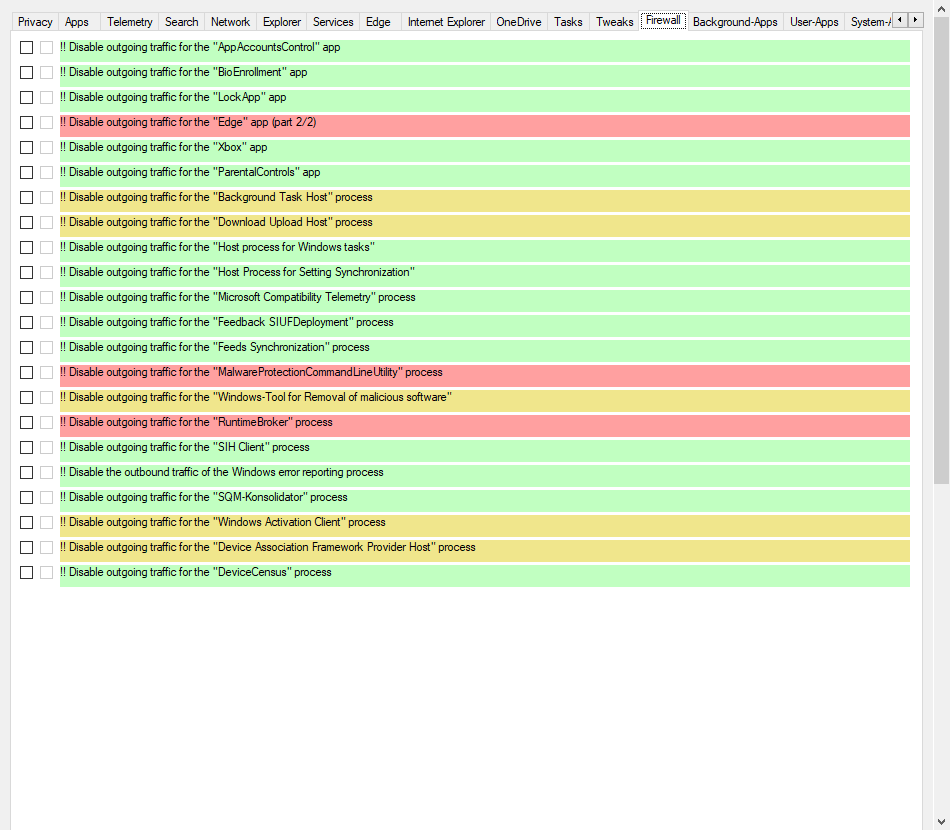
Task: Click the "SIH Client" process rule text
Action: tap(185, 447)
